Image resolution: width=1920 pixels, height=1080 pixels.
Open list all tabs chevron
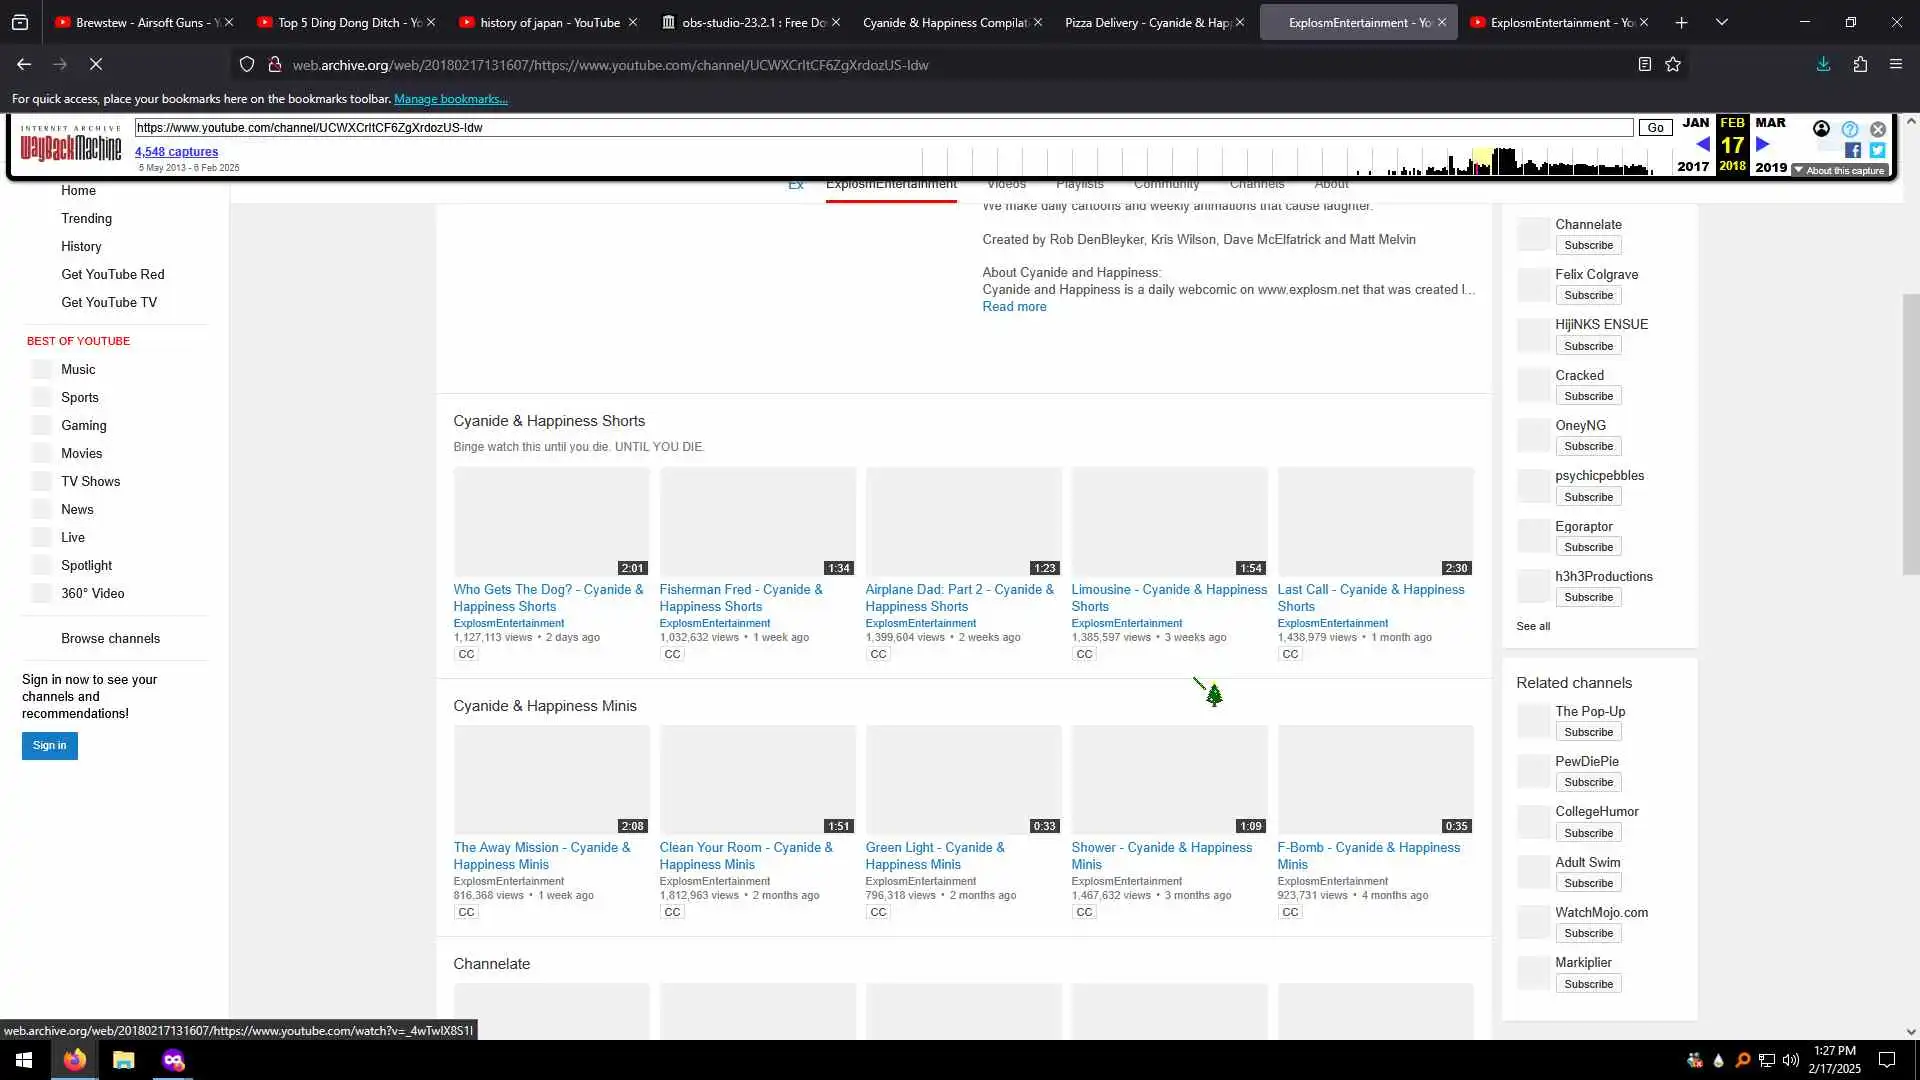click(1721, 22)
